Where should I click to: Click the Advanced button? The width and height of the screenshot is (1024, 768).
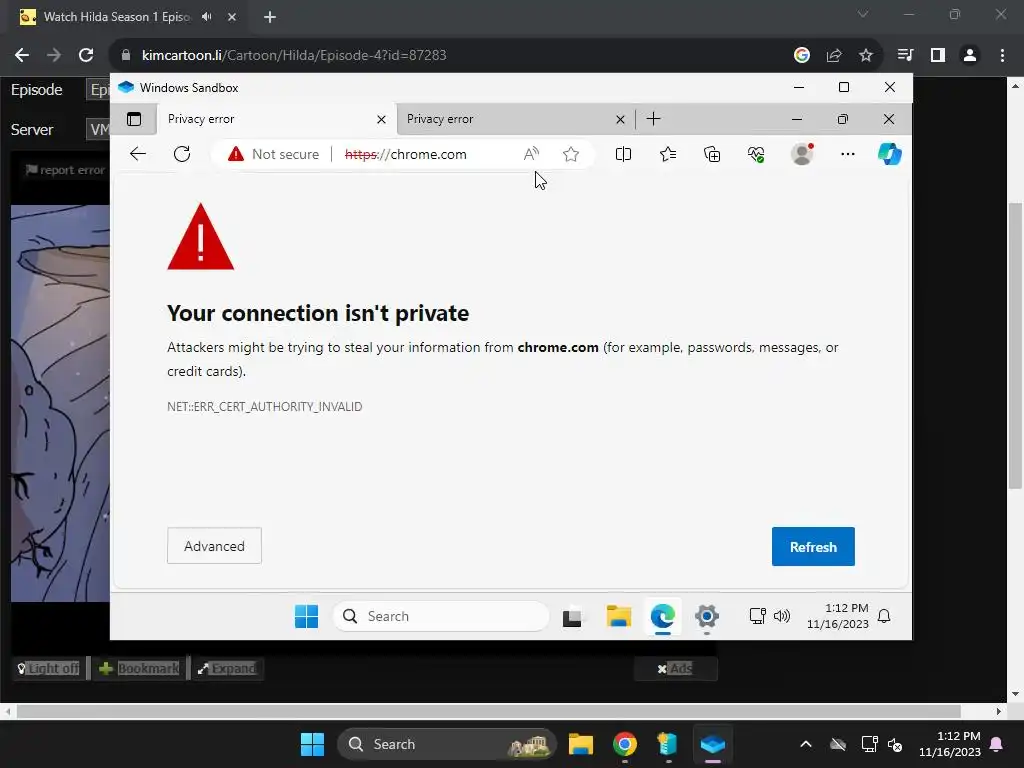pyautogui.click(x=214, y=546)
